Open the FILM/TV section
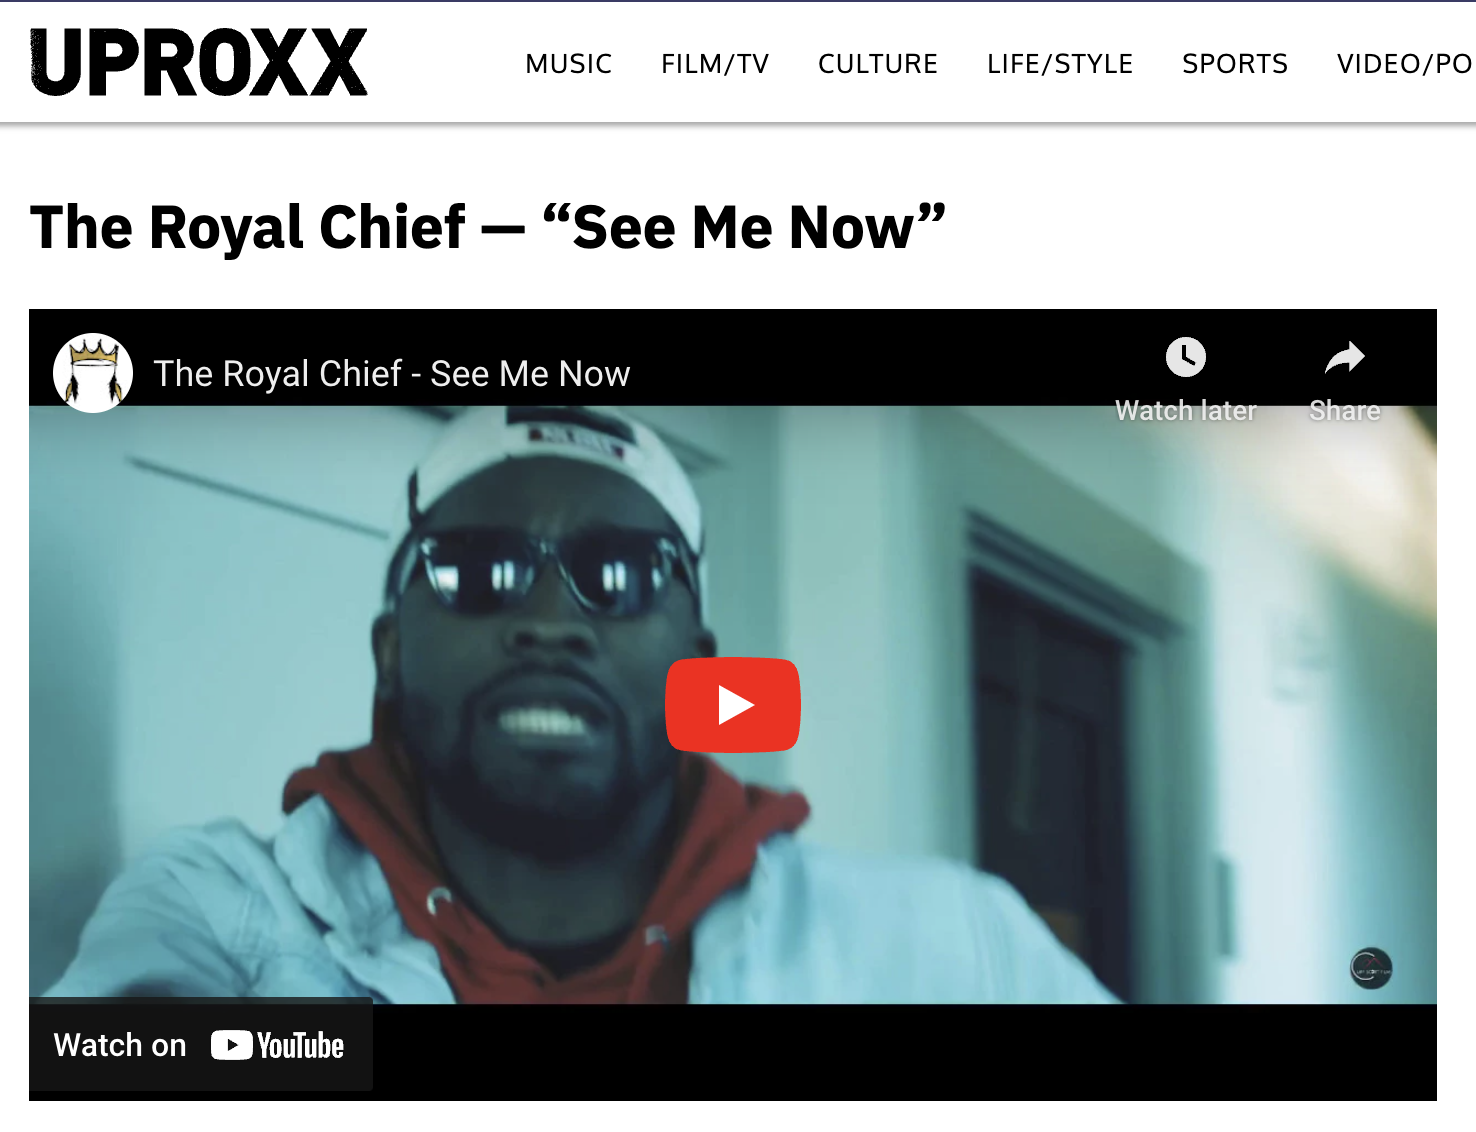 tap(715, 64)
